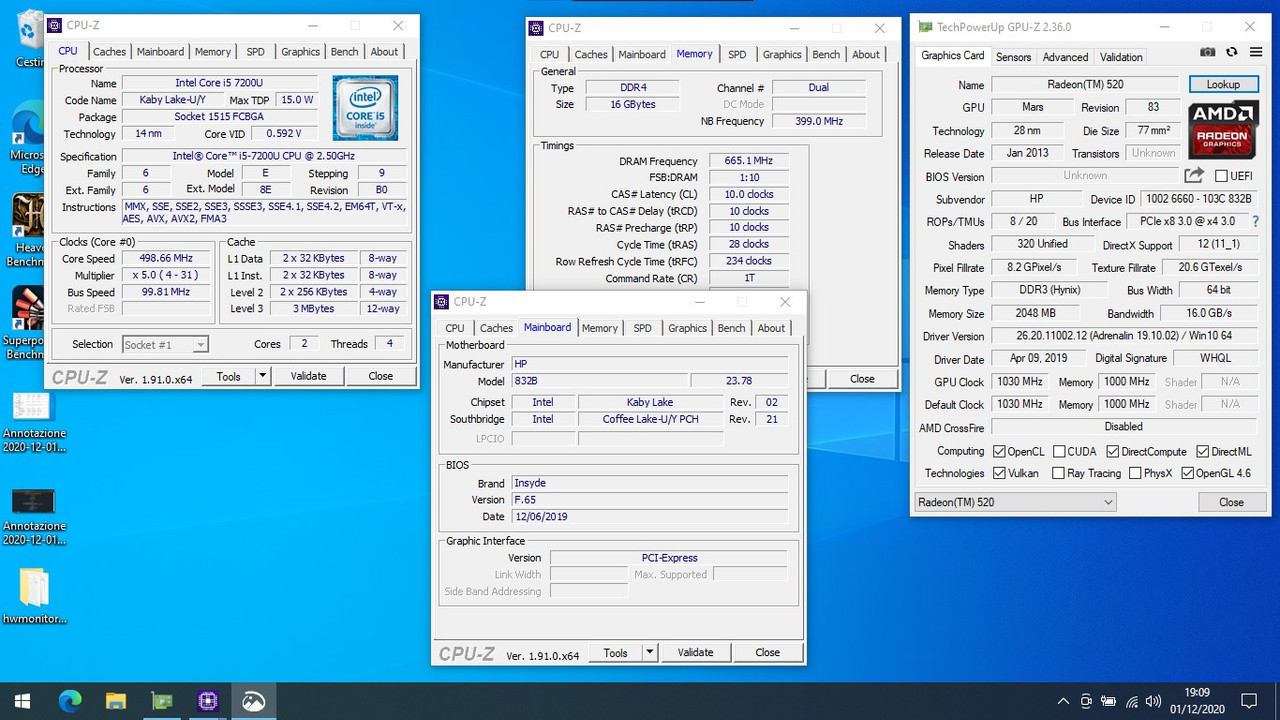
Task: Switch to the Advanced tab in GPU-Z
Action: point(1065,57)
